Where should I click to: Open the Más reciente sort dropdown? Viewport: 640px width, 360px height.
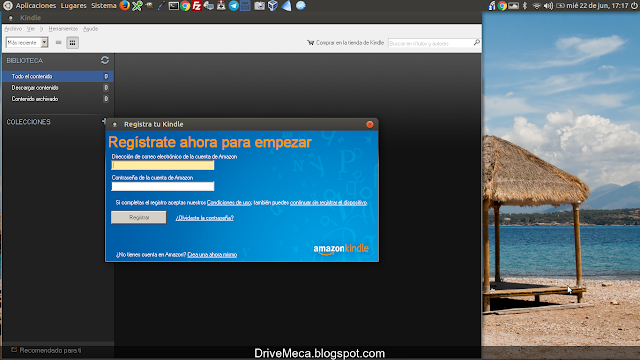pyautogui.click(x=27, y=42)
